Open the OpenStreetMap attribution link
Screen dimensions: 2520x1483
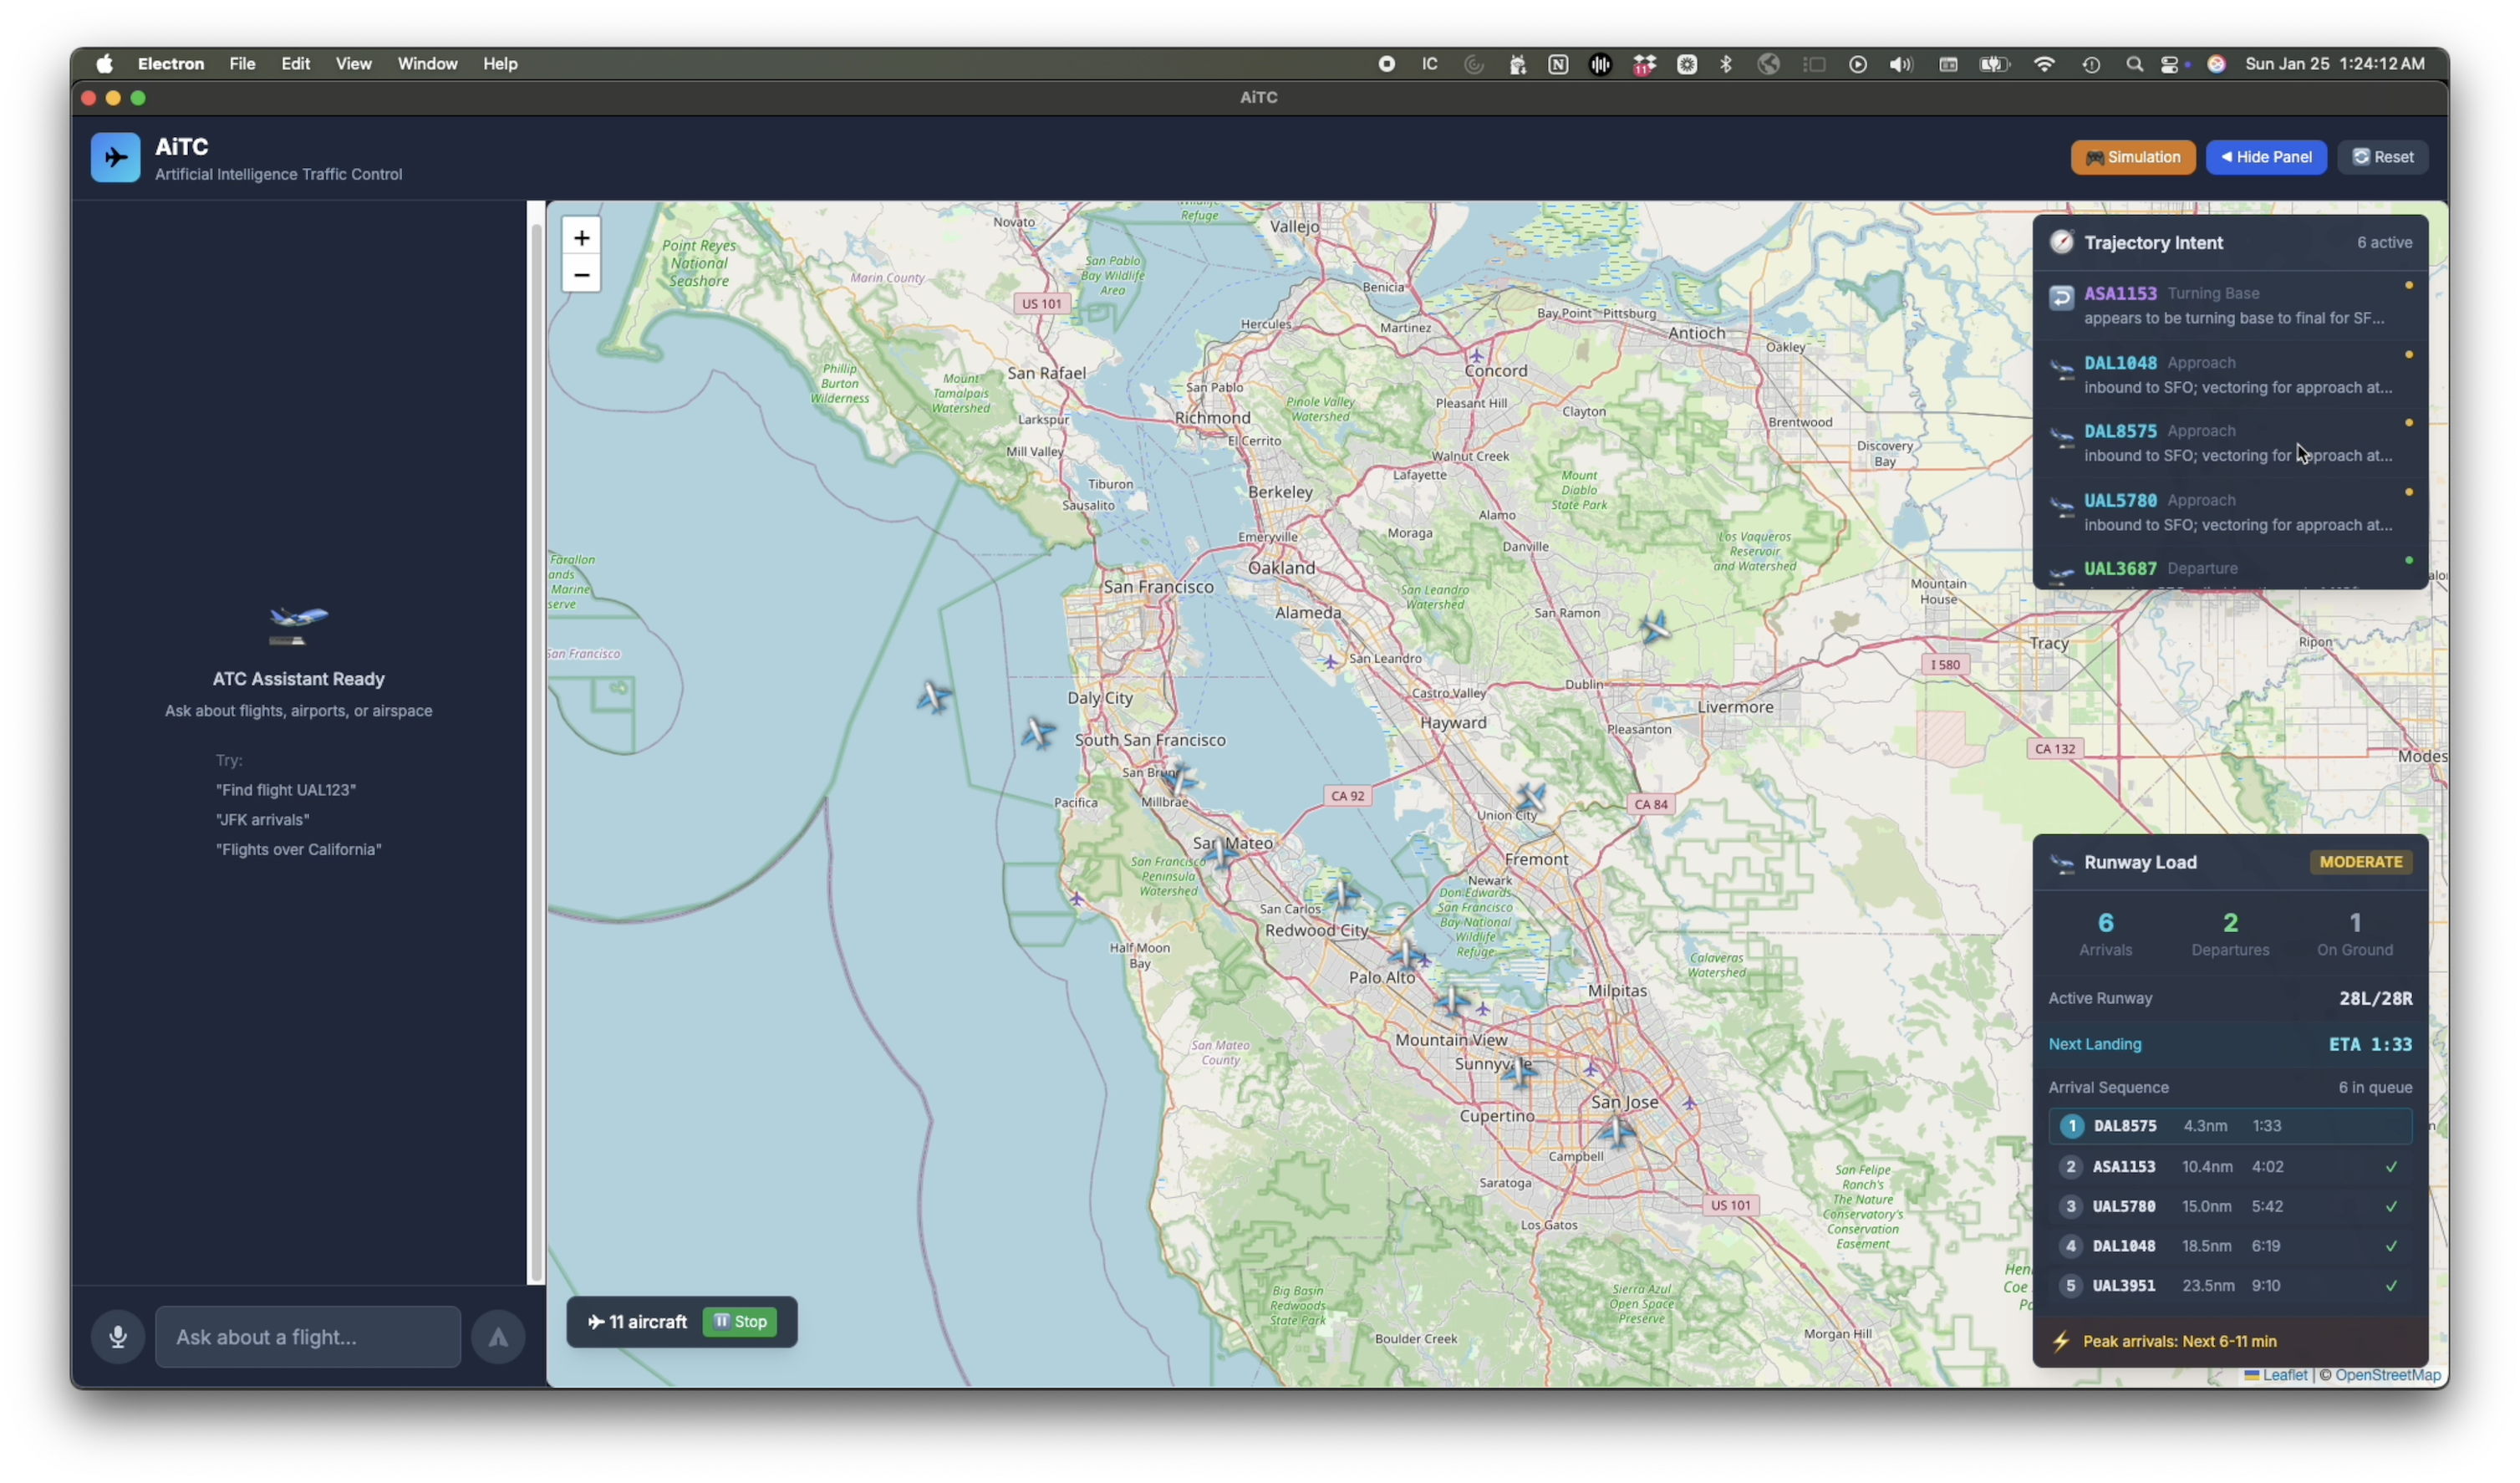coord(2387,1375)
